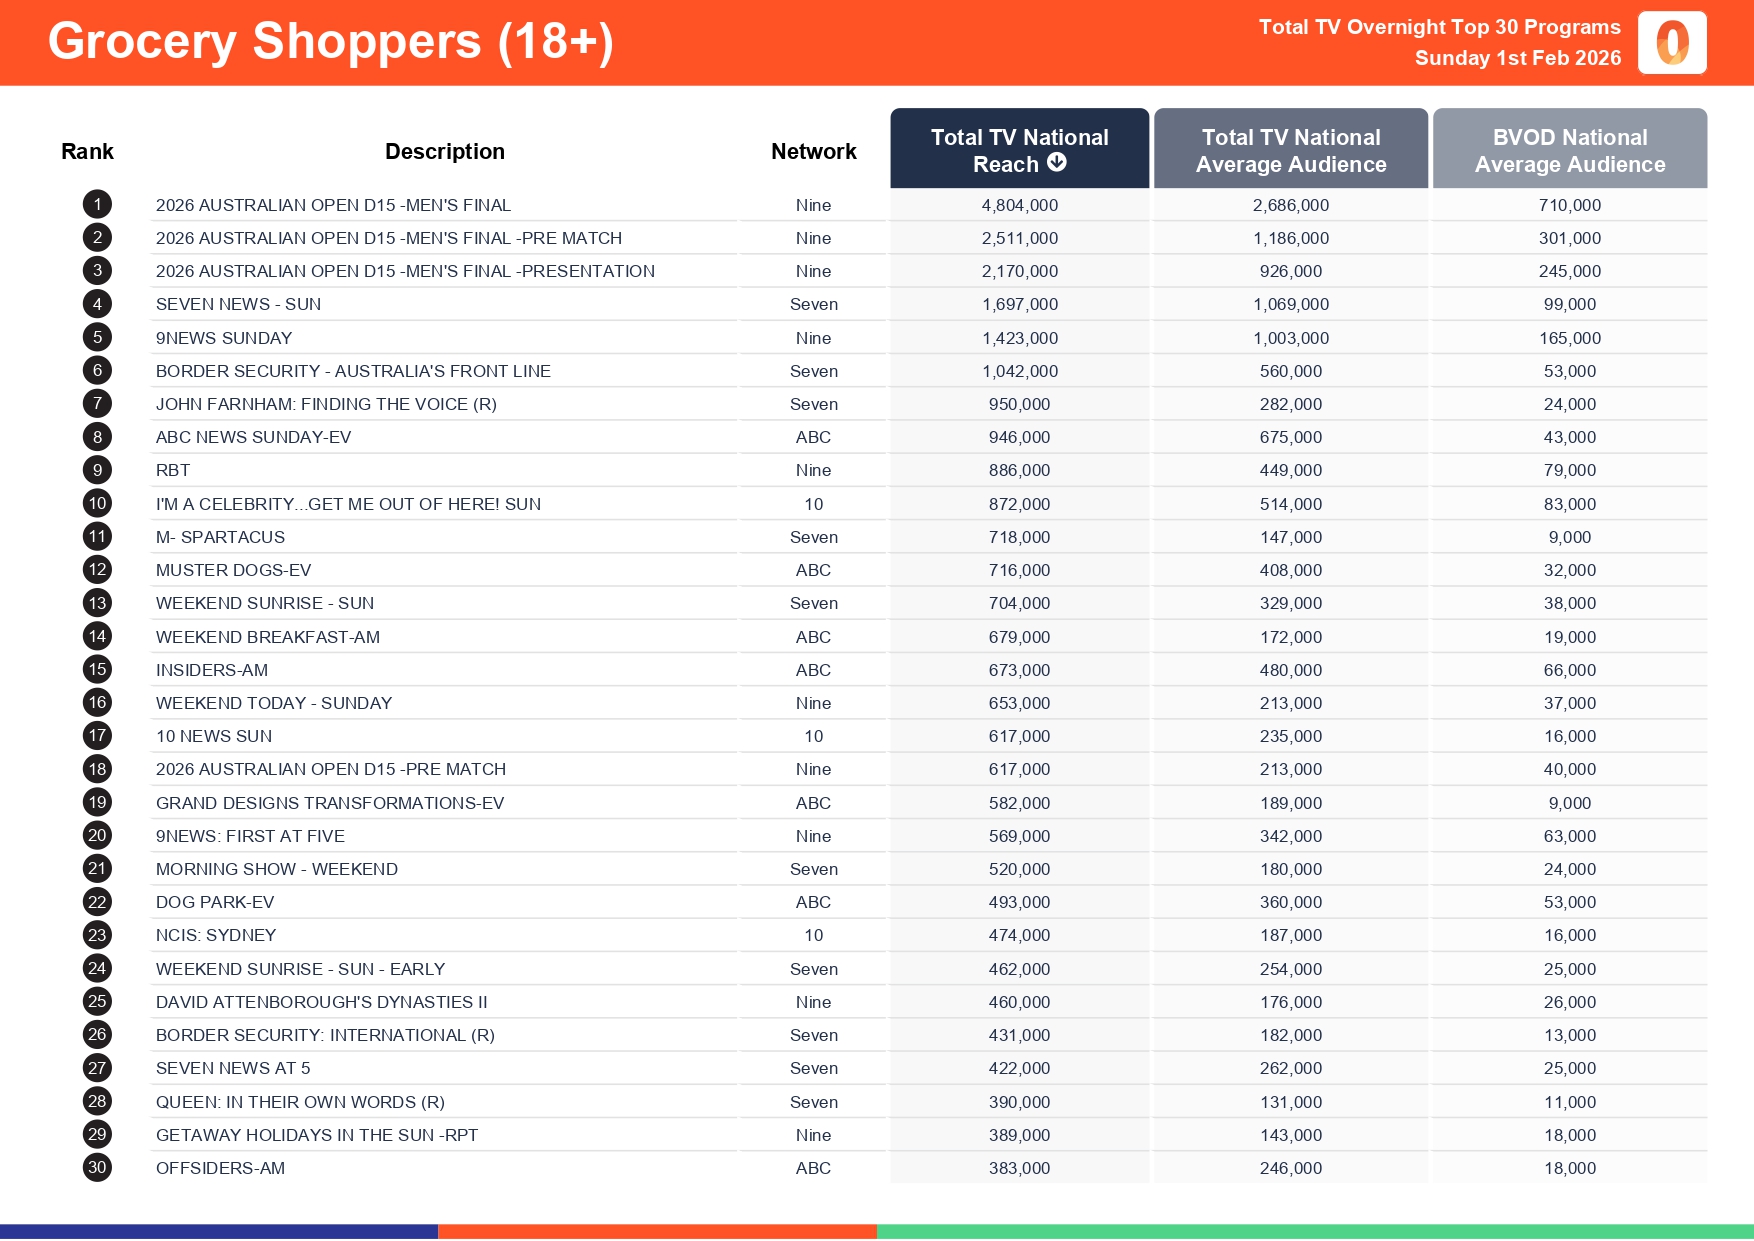Click the rank 22 badge icon
Screen dimensions: 1754x1241
[x=97, y=902]
